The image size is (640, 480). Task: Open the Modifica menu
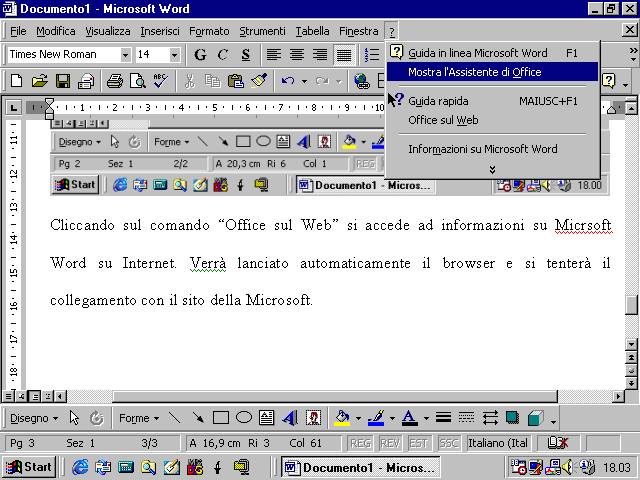[56, 31]
